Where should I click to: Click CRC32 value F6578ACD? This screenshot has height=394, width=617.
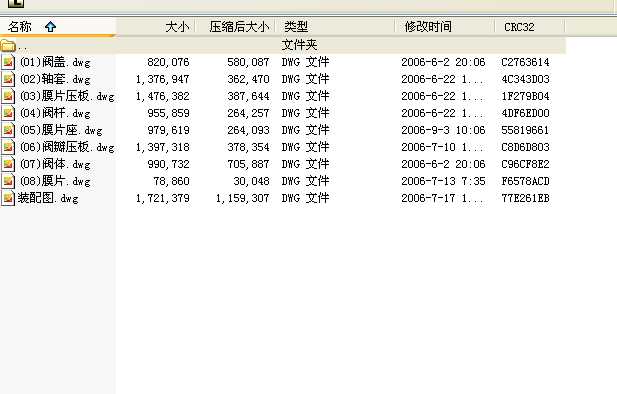point(525,181)
